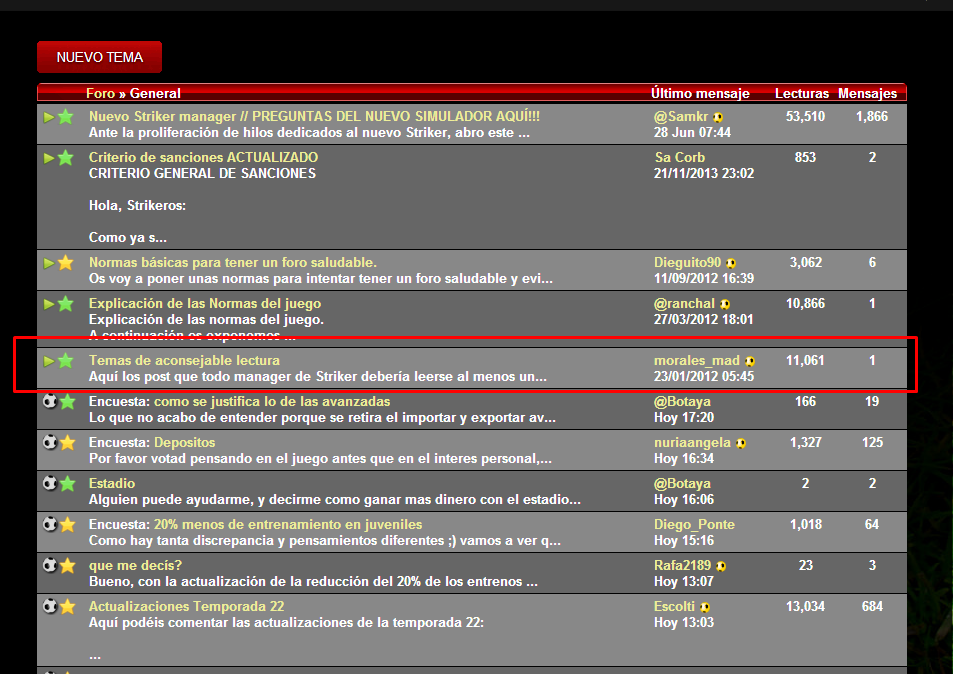Open thread Explicación de las Normas del juego
This screenshot has width=953, height=674.
205,303
